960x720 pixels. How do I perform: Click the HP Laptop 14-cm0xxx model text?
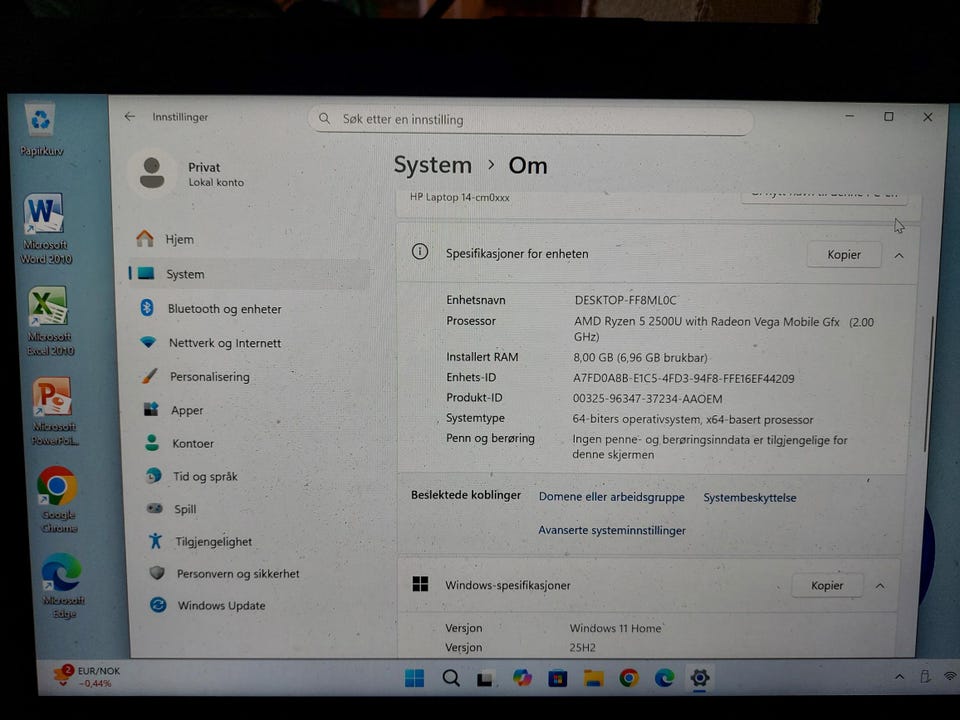point(459,197)
